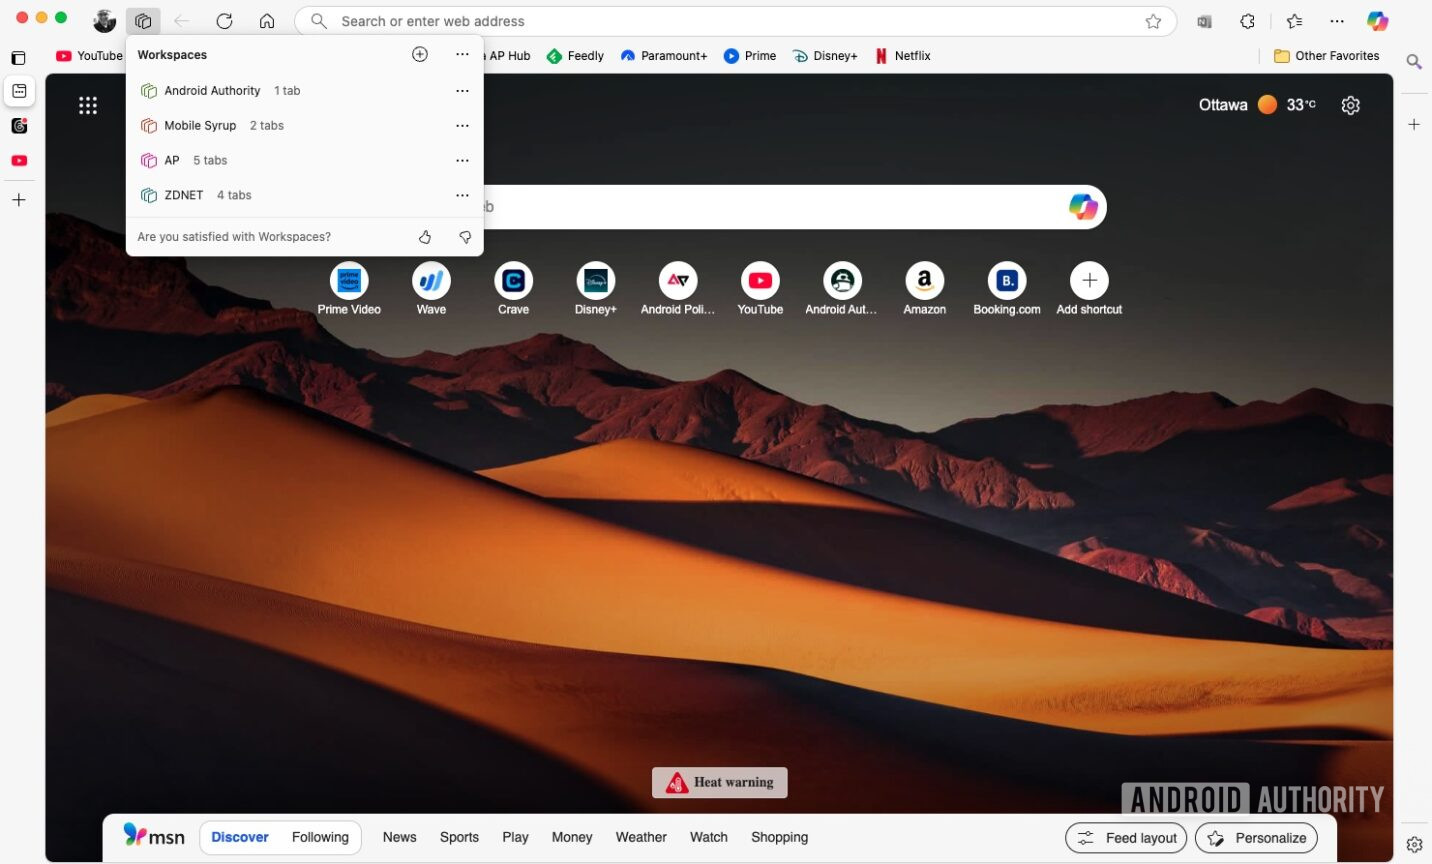The image size is (1432, 864).
Task: Open the Edge Extensions menu
Action: (x=1247, y=21)
